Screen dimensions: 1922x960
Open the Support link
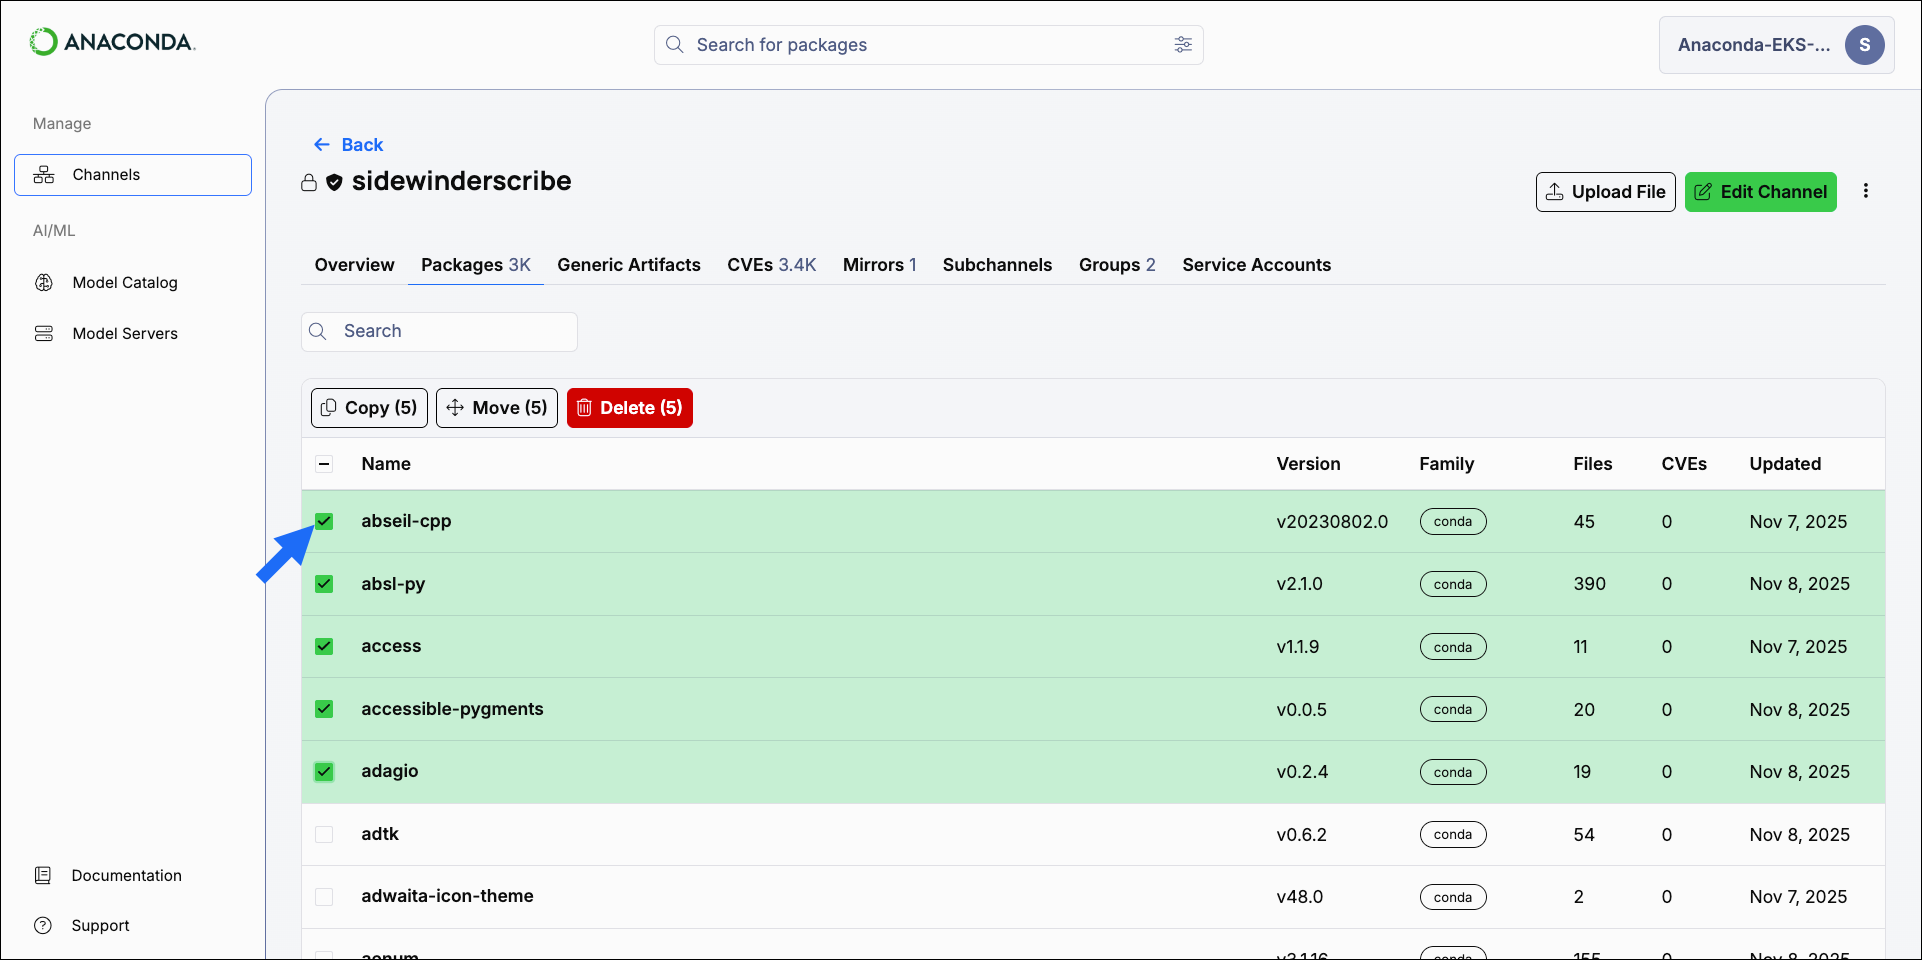100,926
